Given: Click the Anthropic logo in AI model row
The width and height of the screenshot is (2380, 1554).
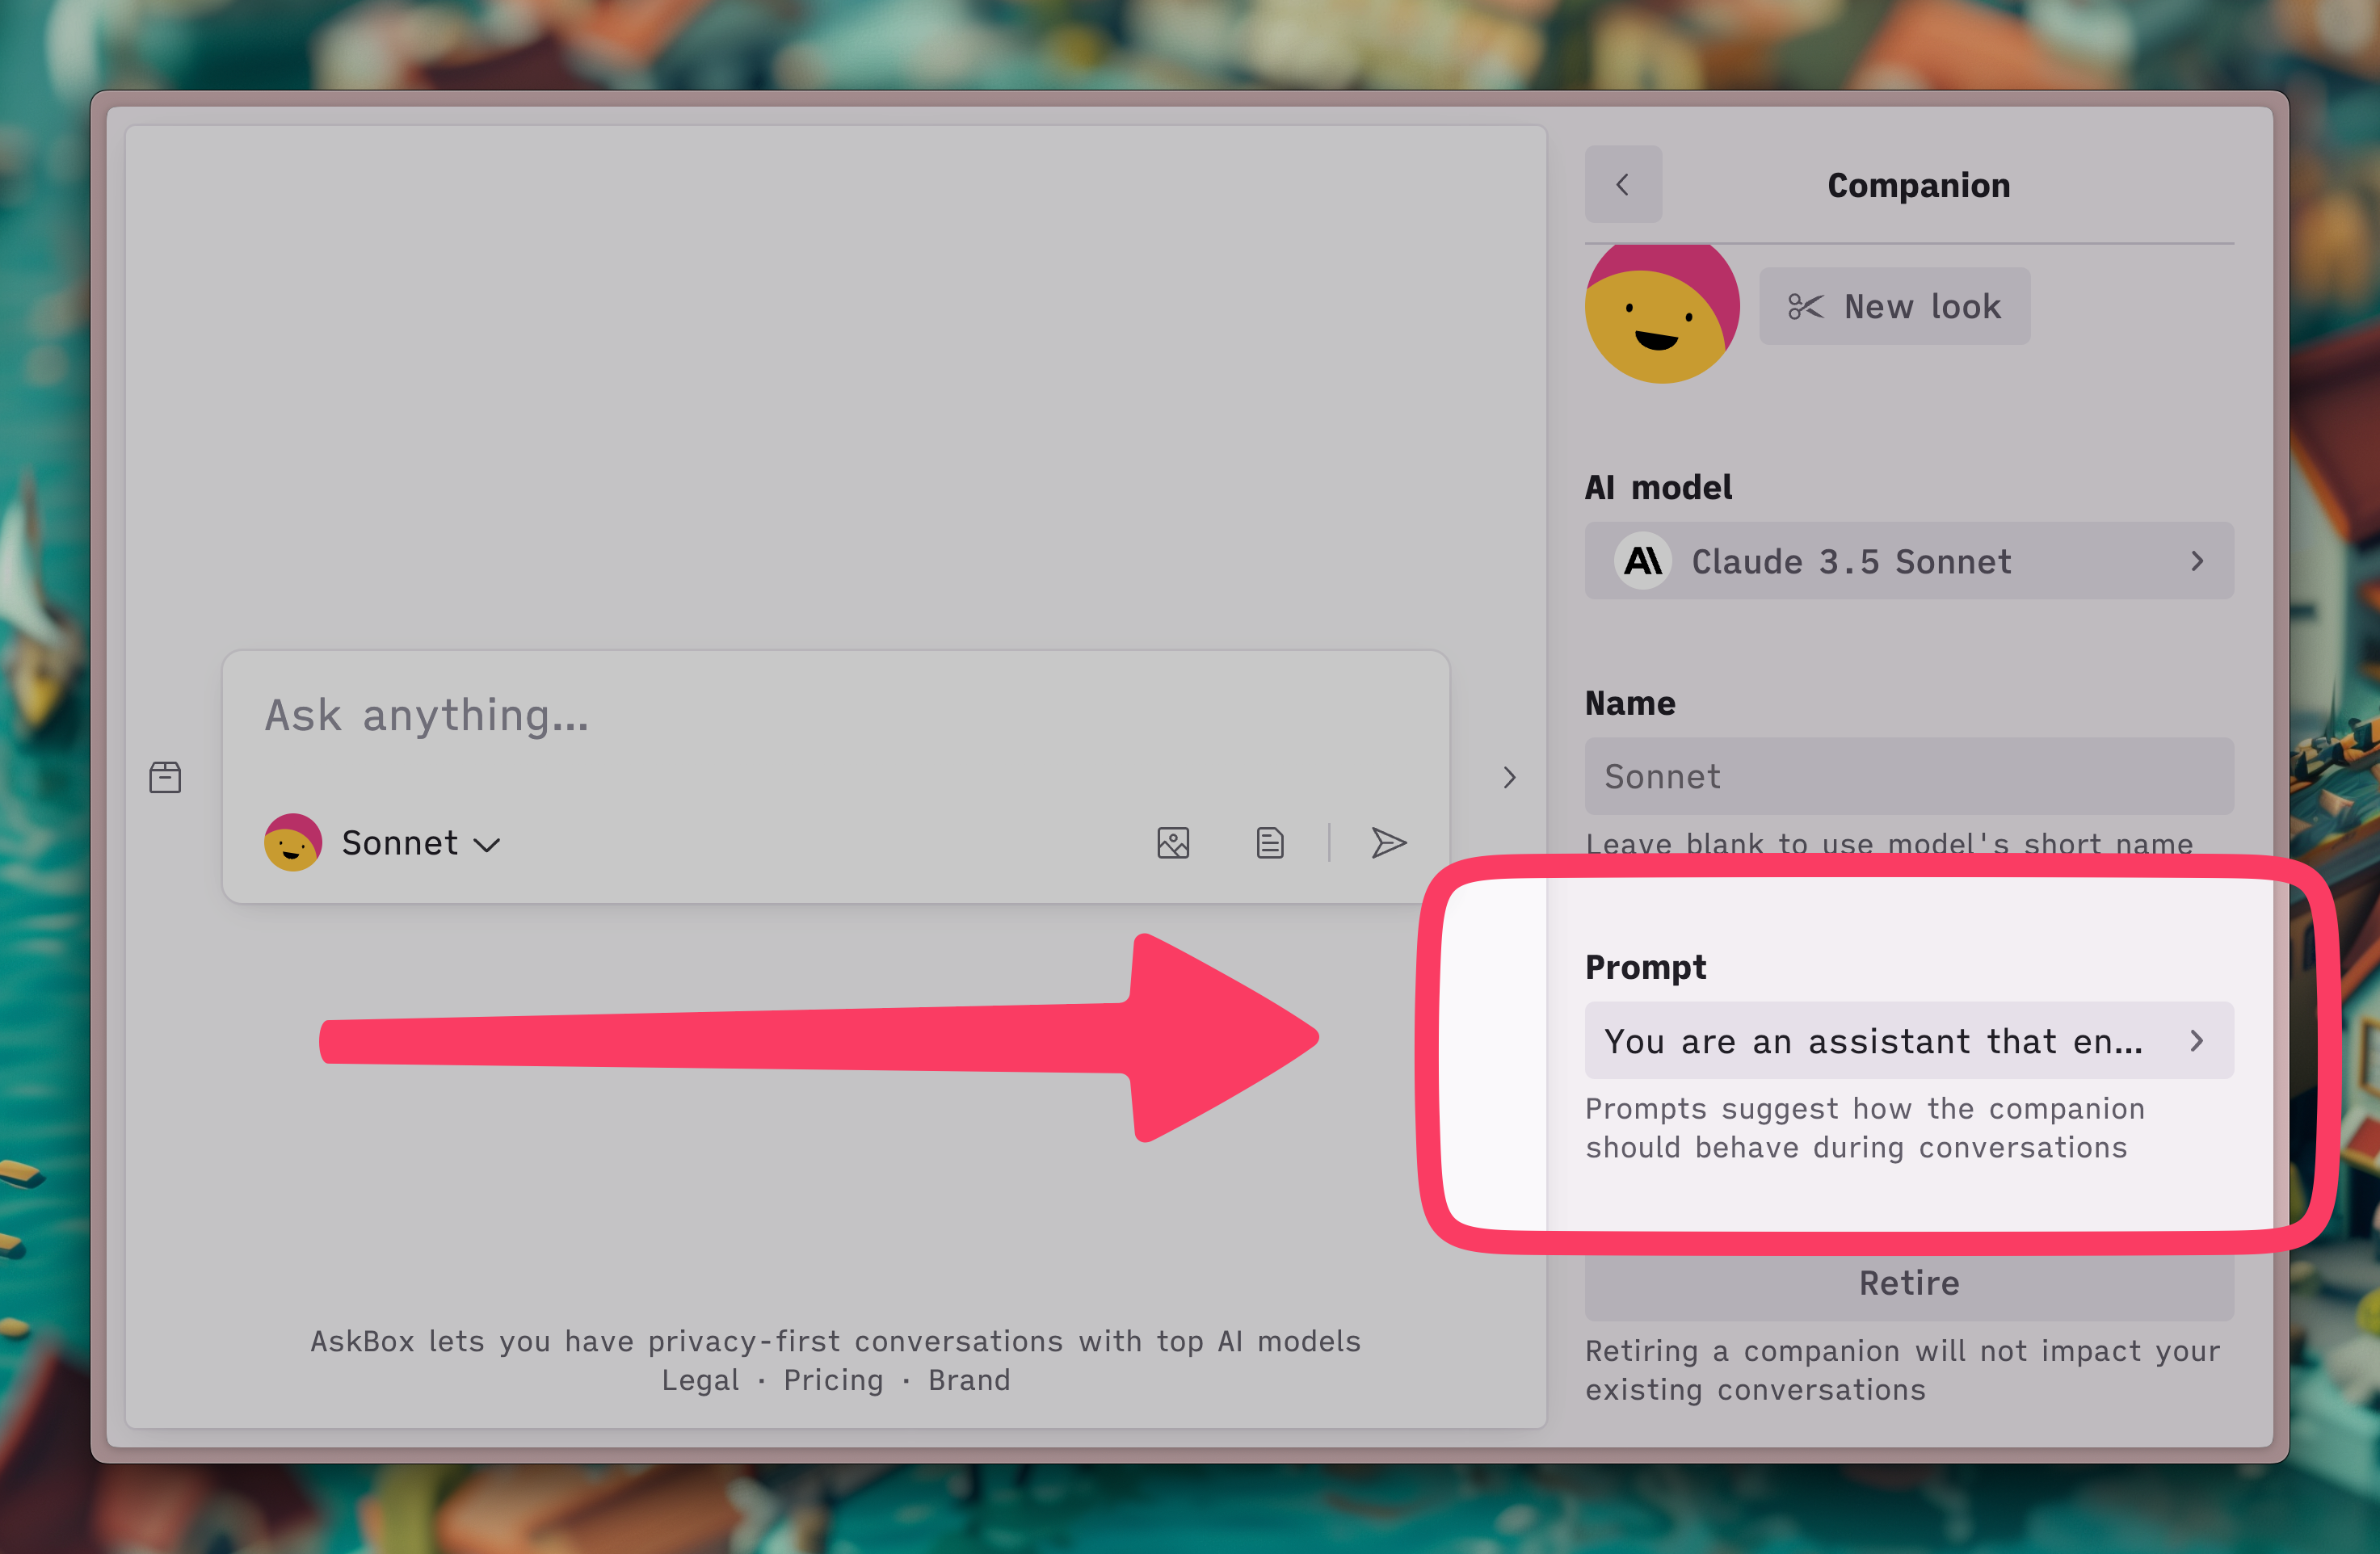Looking at the screenshot, I should [1643, 561].
